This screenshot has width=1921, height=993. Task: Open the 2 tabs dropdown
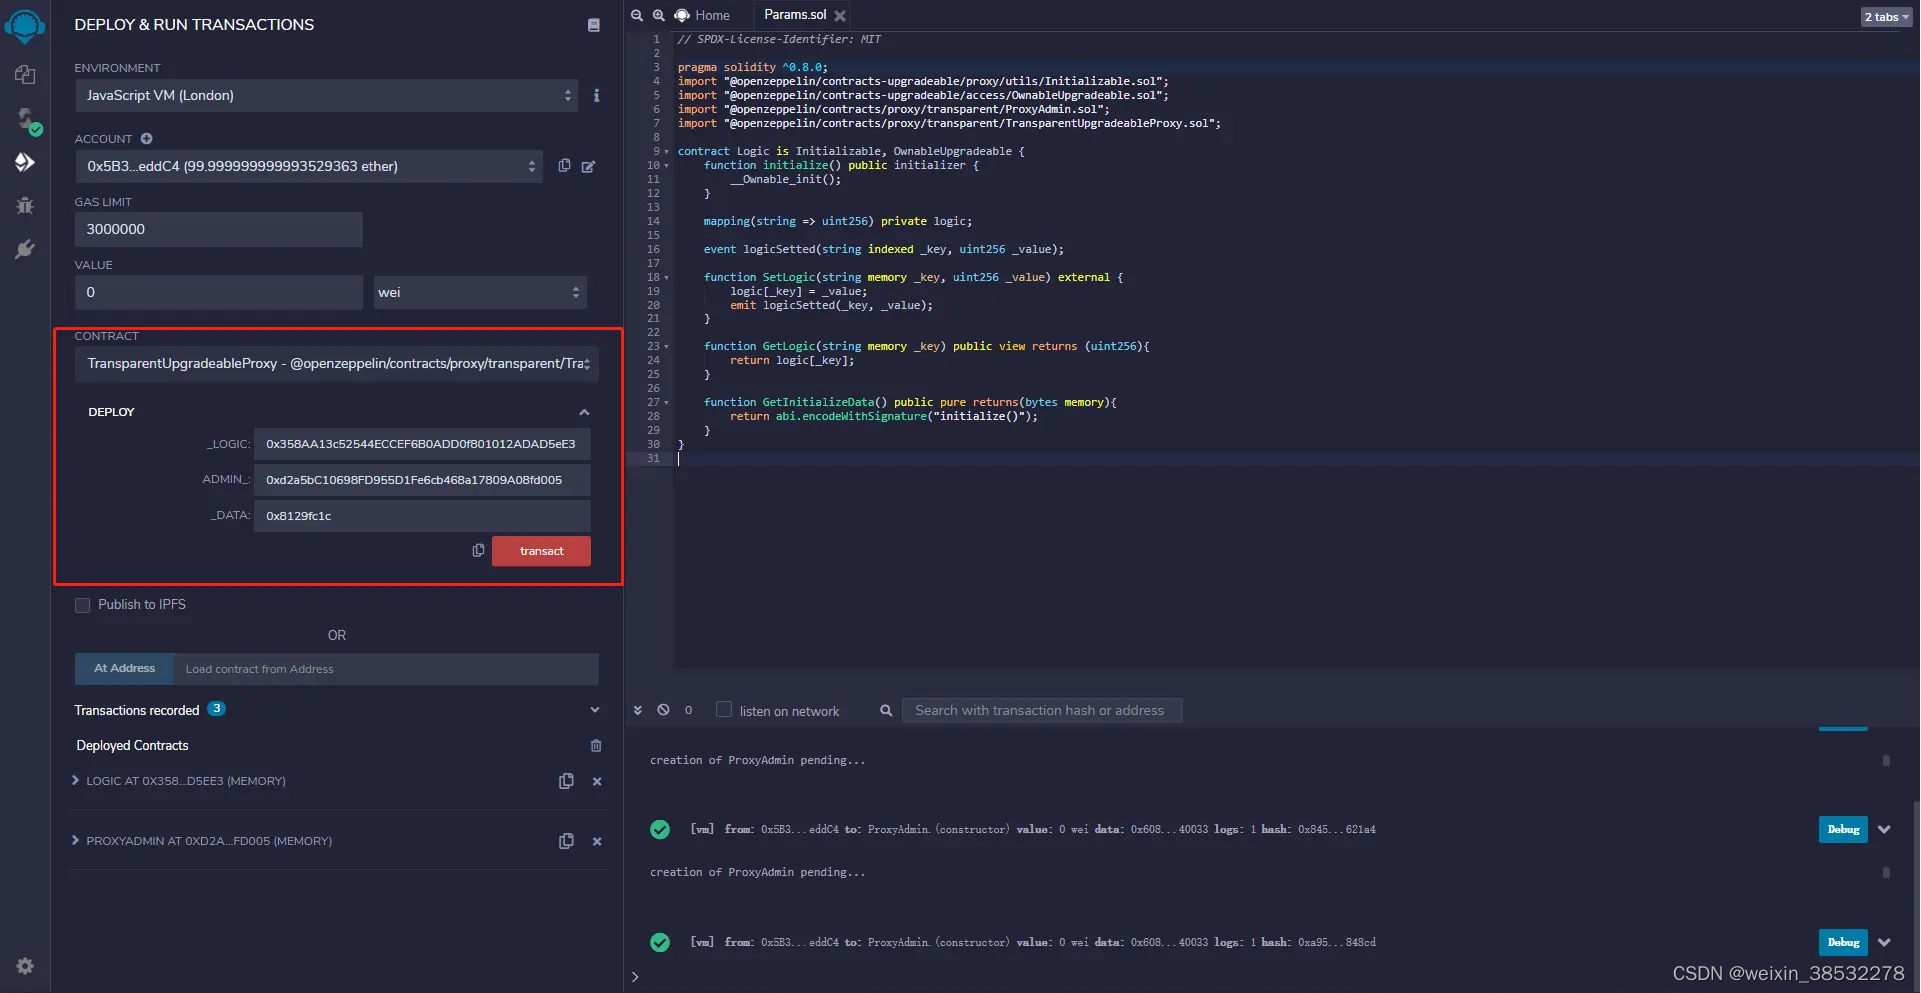1886,17
